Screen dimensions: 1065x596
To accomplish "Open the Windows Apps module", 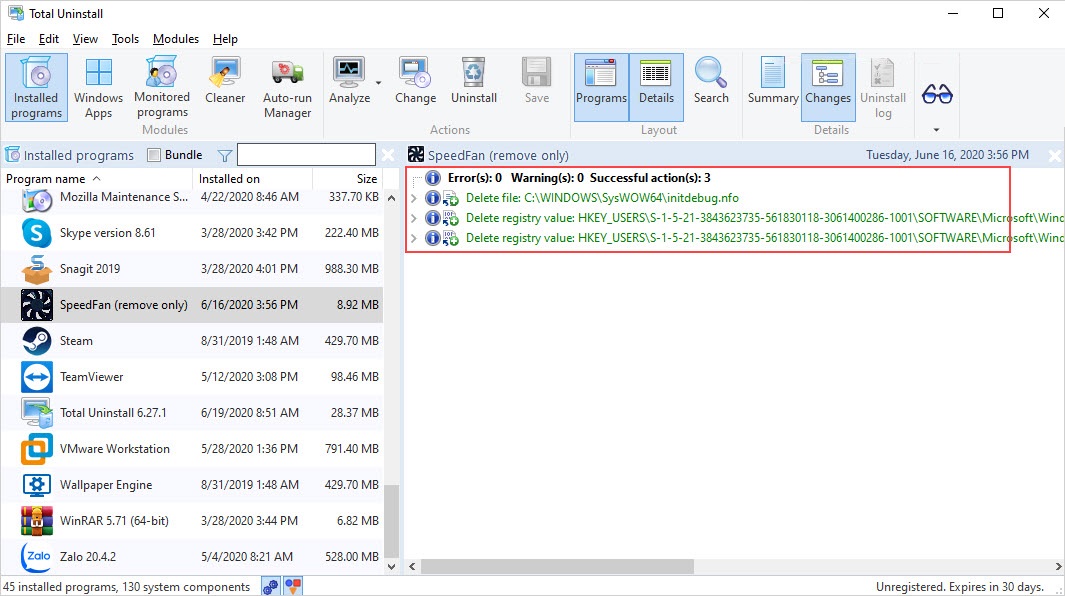I will pos(98,87).
